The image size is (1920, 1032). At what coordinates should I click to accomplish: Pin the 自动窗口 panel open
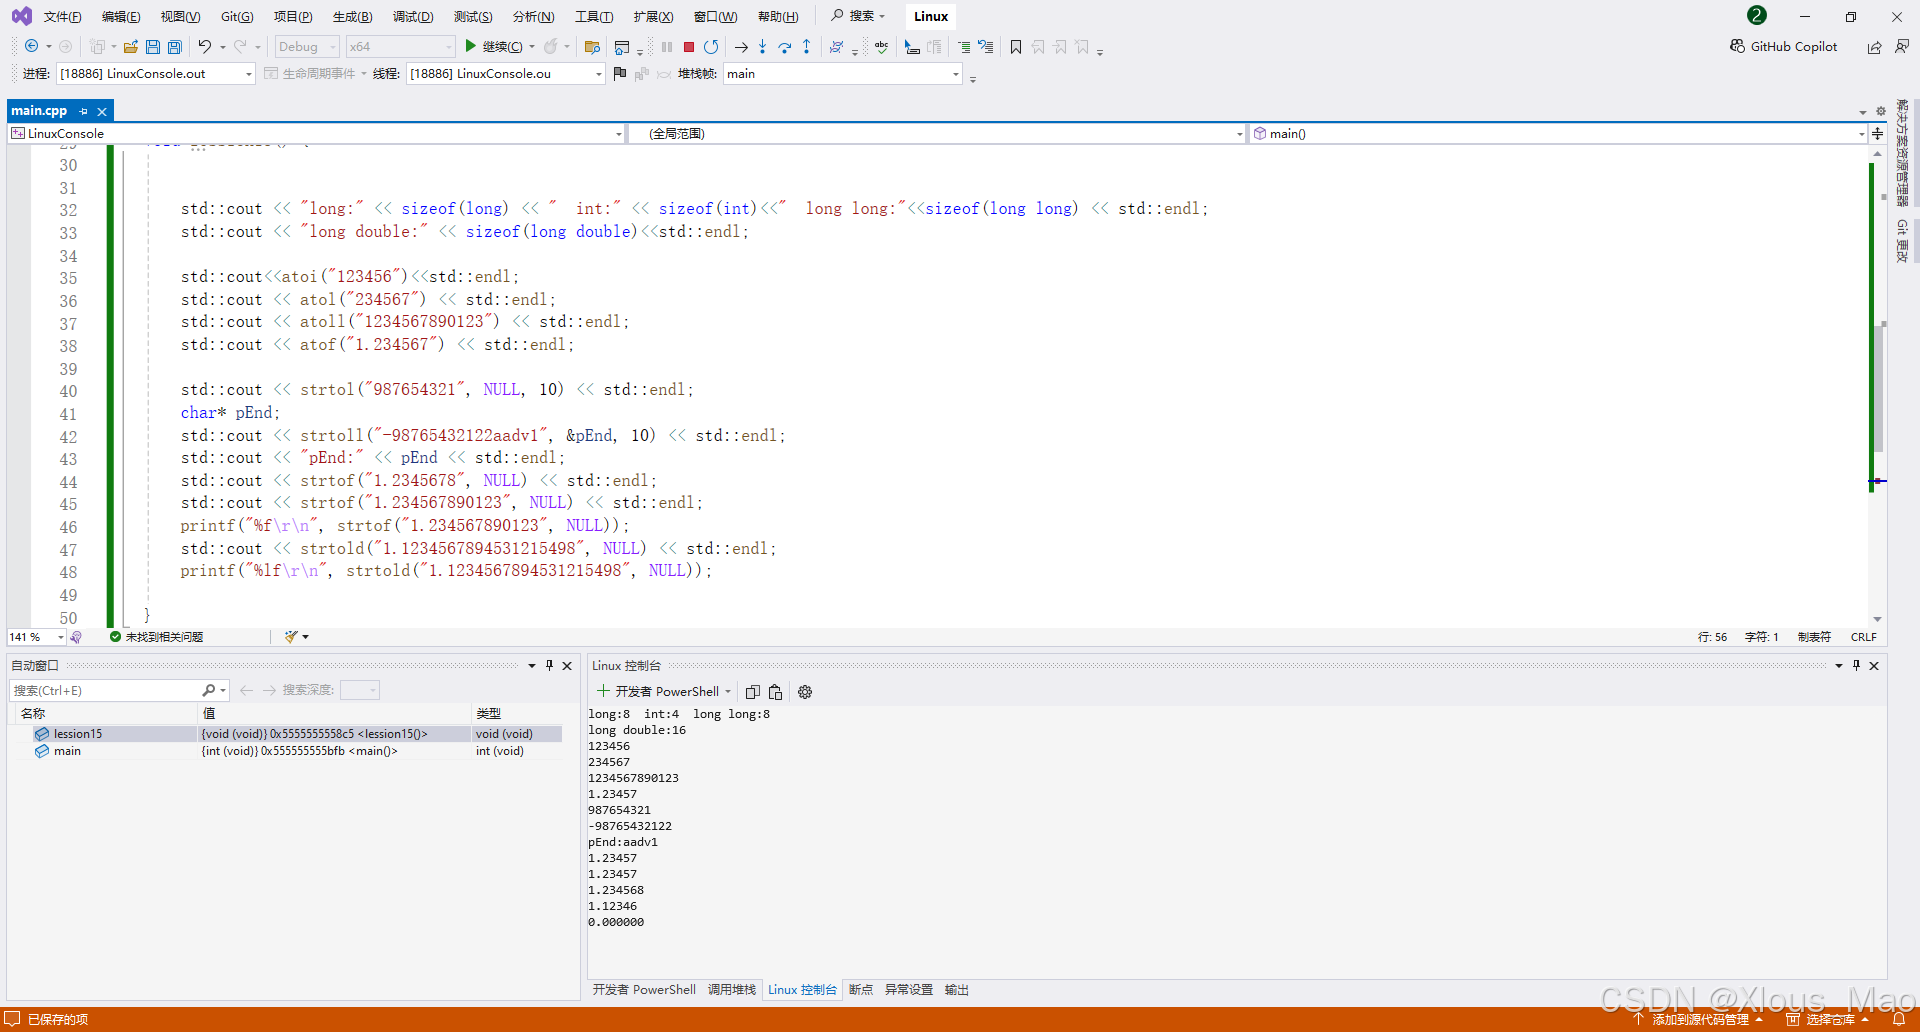coord(549,664)
